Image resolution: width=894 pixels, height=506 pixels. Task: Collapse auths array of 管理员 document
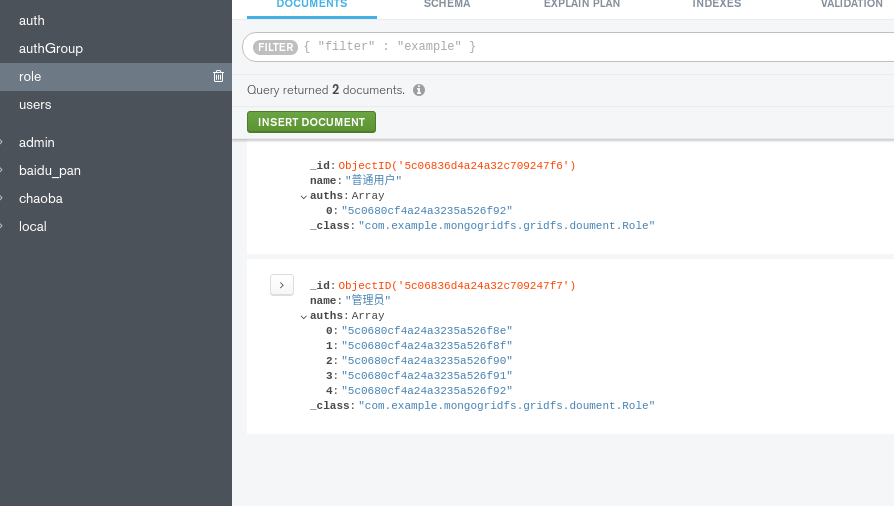[x=303, y=317]
